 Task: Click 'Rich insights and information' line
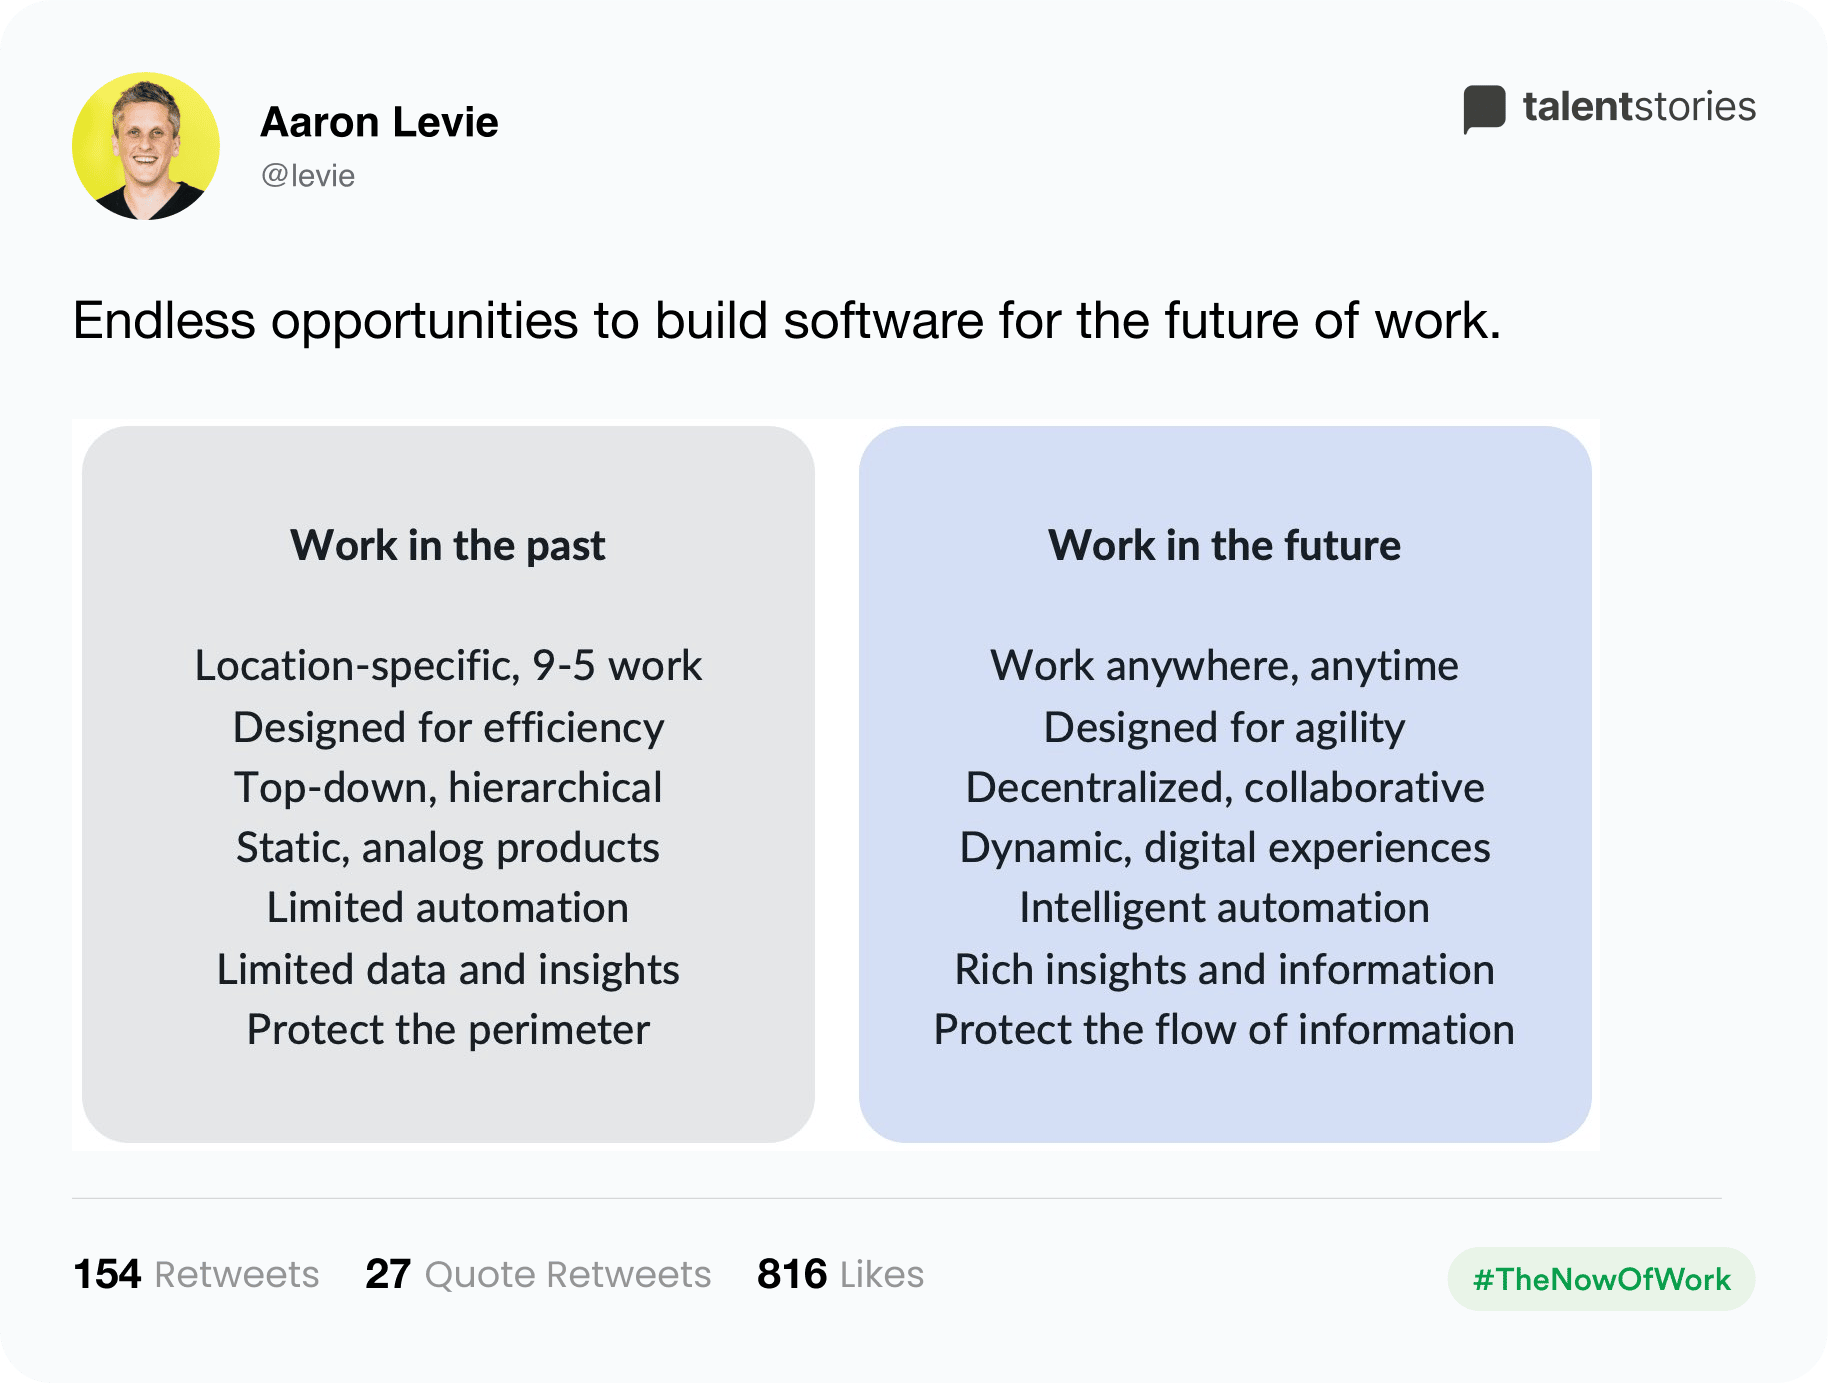pos(1224,970)
